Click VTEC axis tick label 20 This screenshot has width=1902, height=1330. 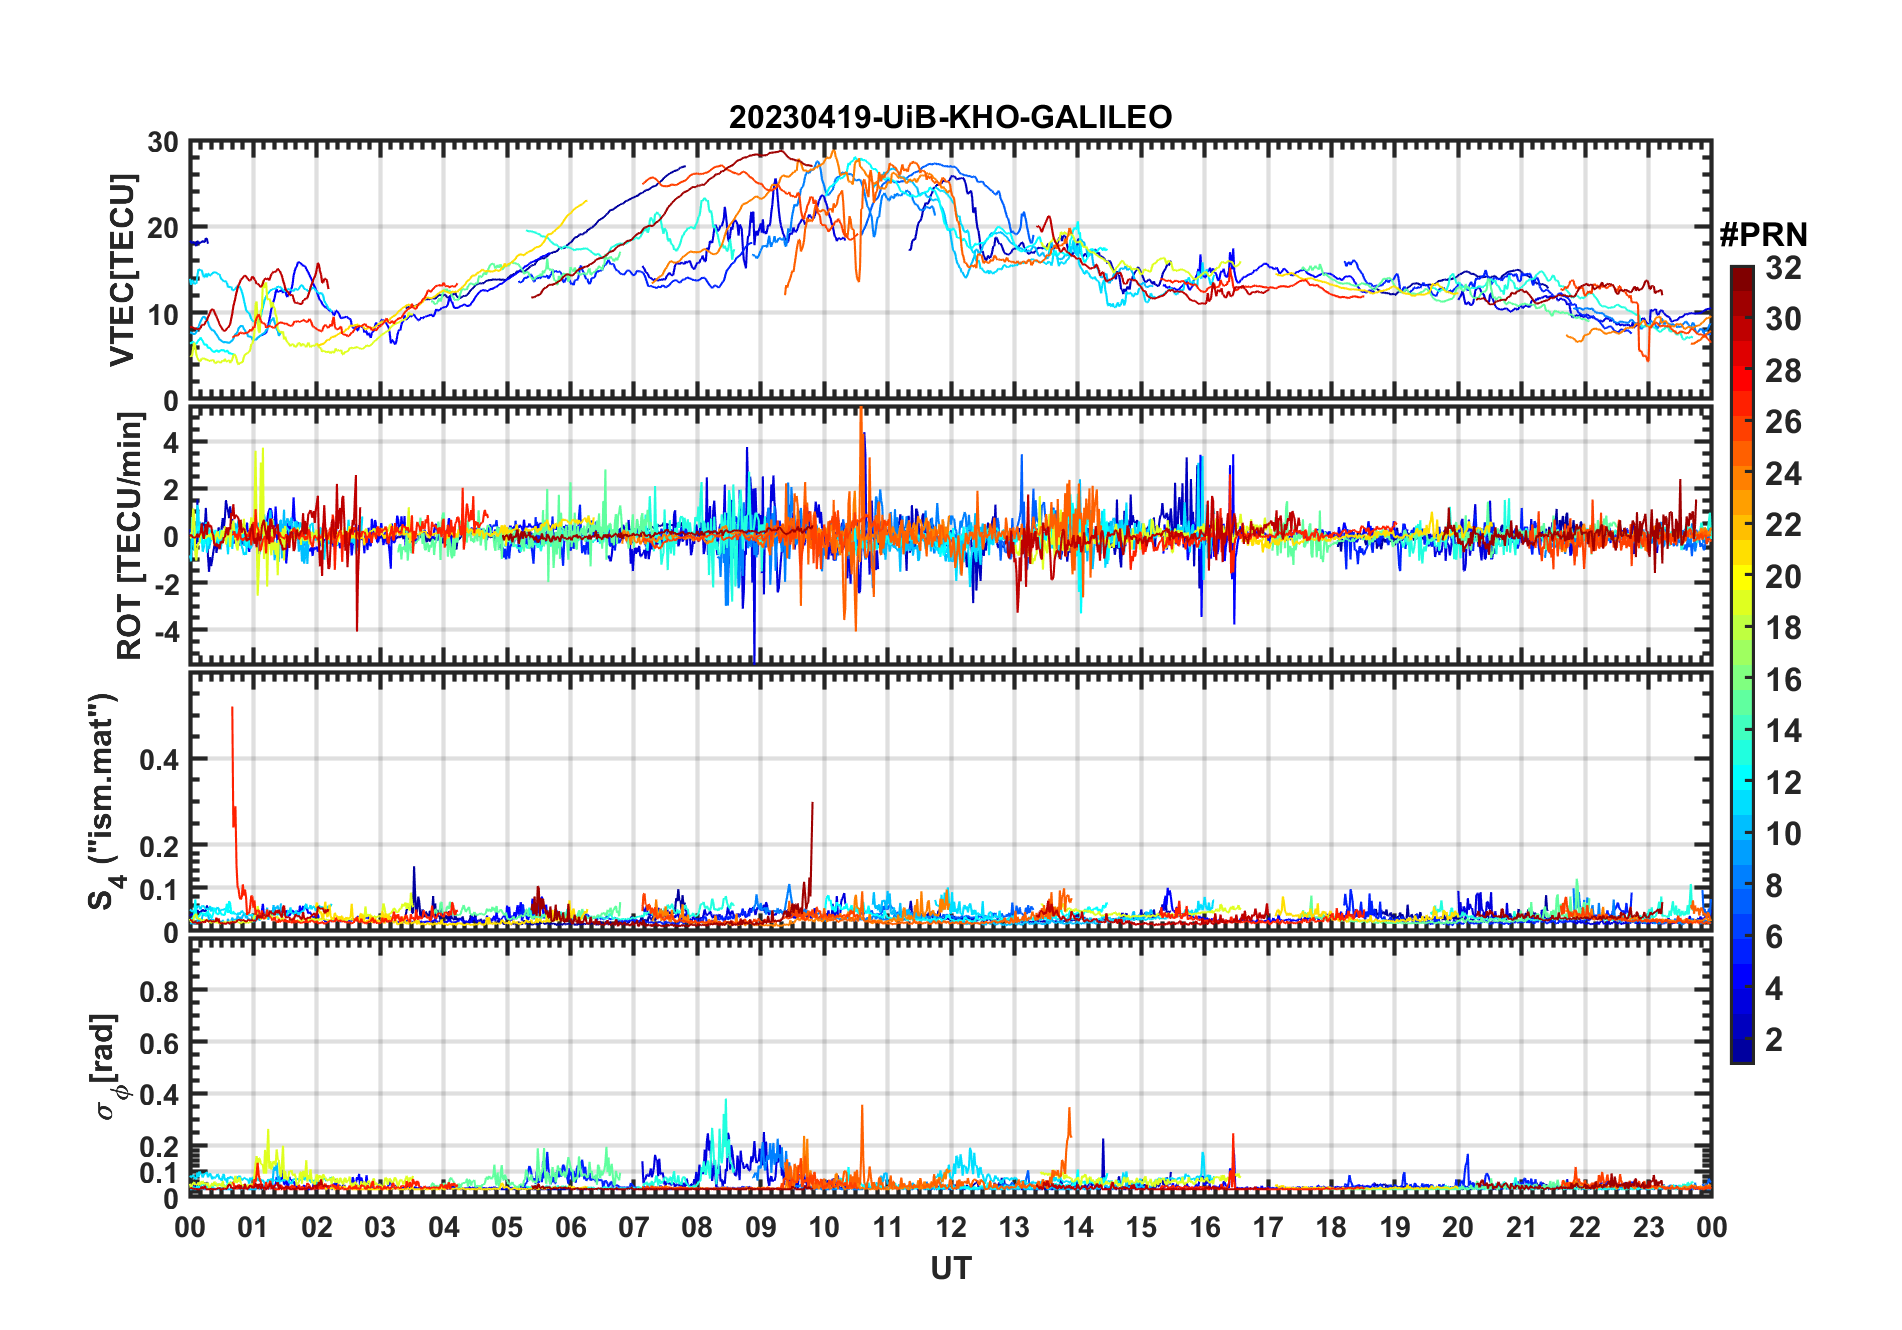point(163,228)
